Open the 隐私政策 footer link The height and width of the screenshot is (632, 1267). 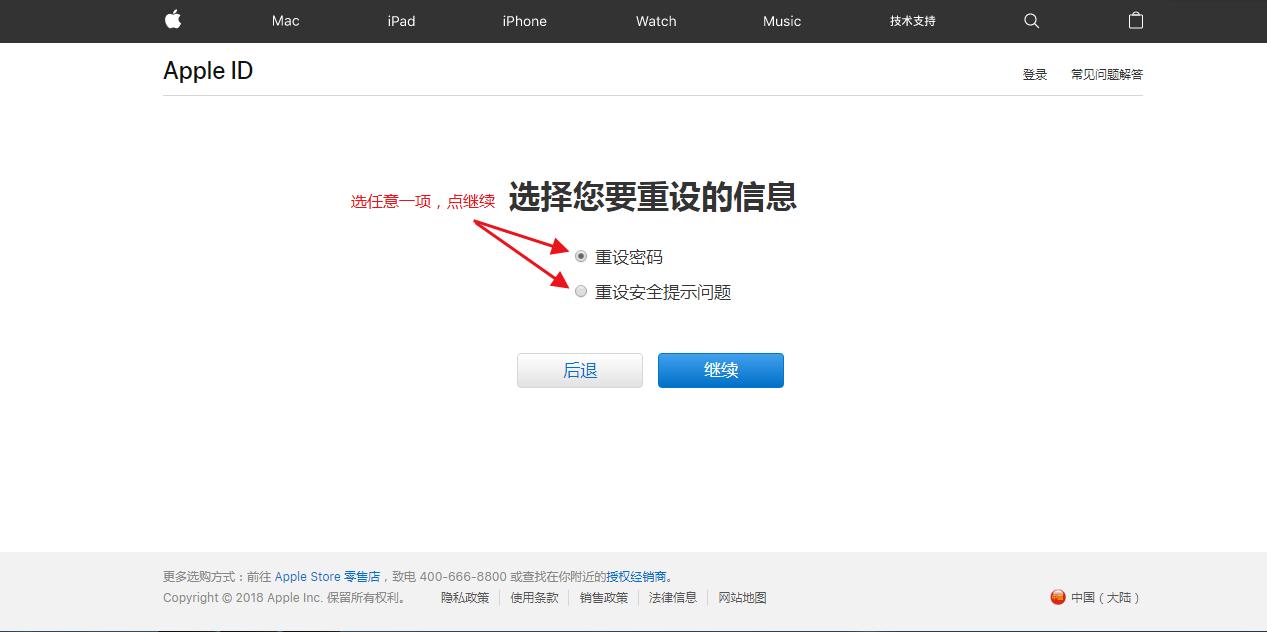pyautogui.click(x=465, y=598)
